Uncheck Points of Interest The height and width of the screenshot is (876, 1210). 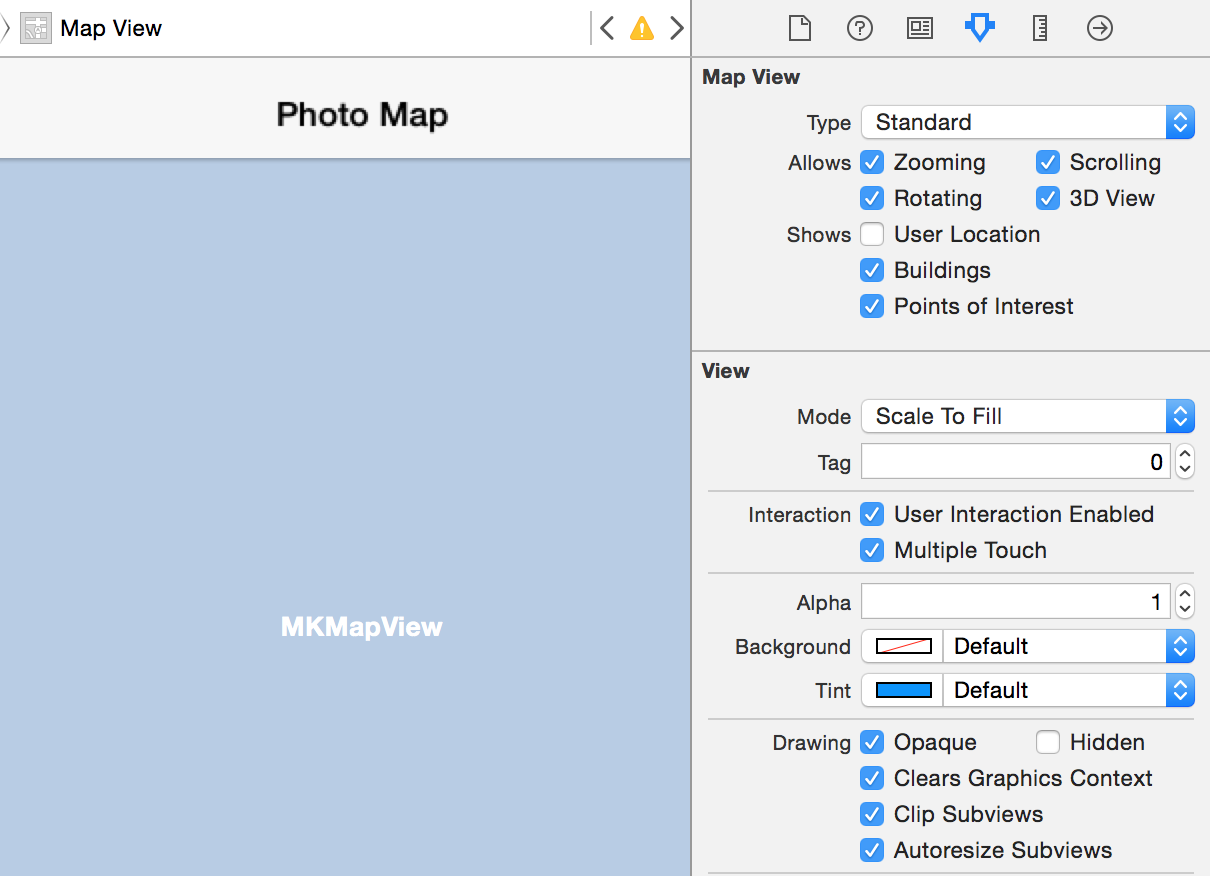(x=871, y=306)
